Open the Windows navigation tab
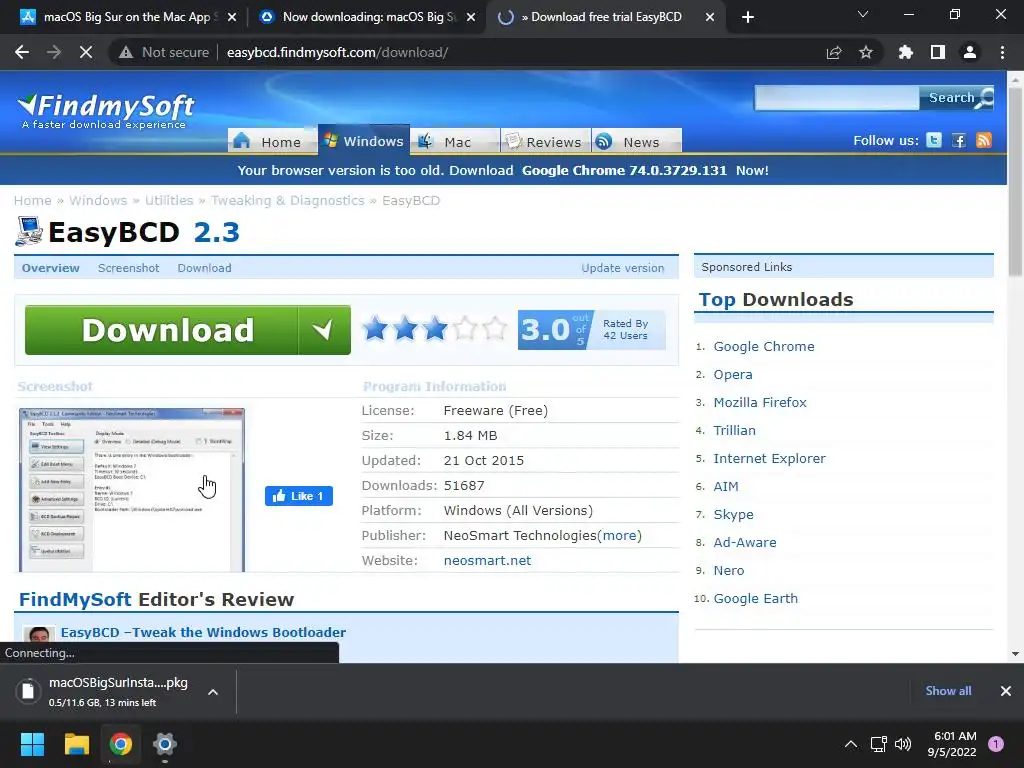The width and height of the screenshot is (1024, 768). pos(364,140)
